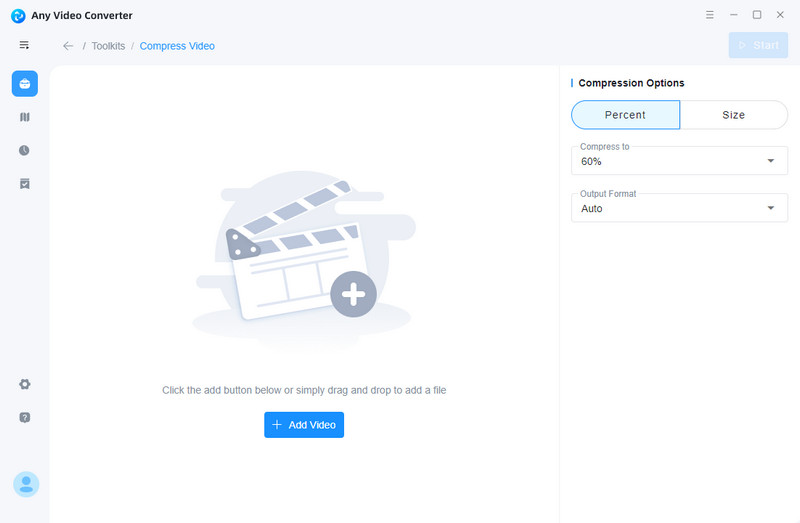Image resolution: width=800 pixels, height=523 pixels.
Task: Close the Any Video Converter window
Action: 780,15
